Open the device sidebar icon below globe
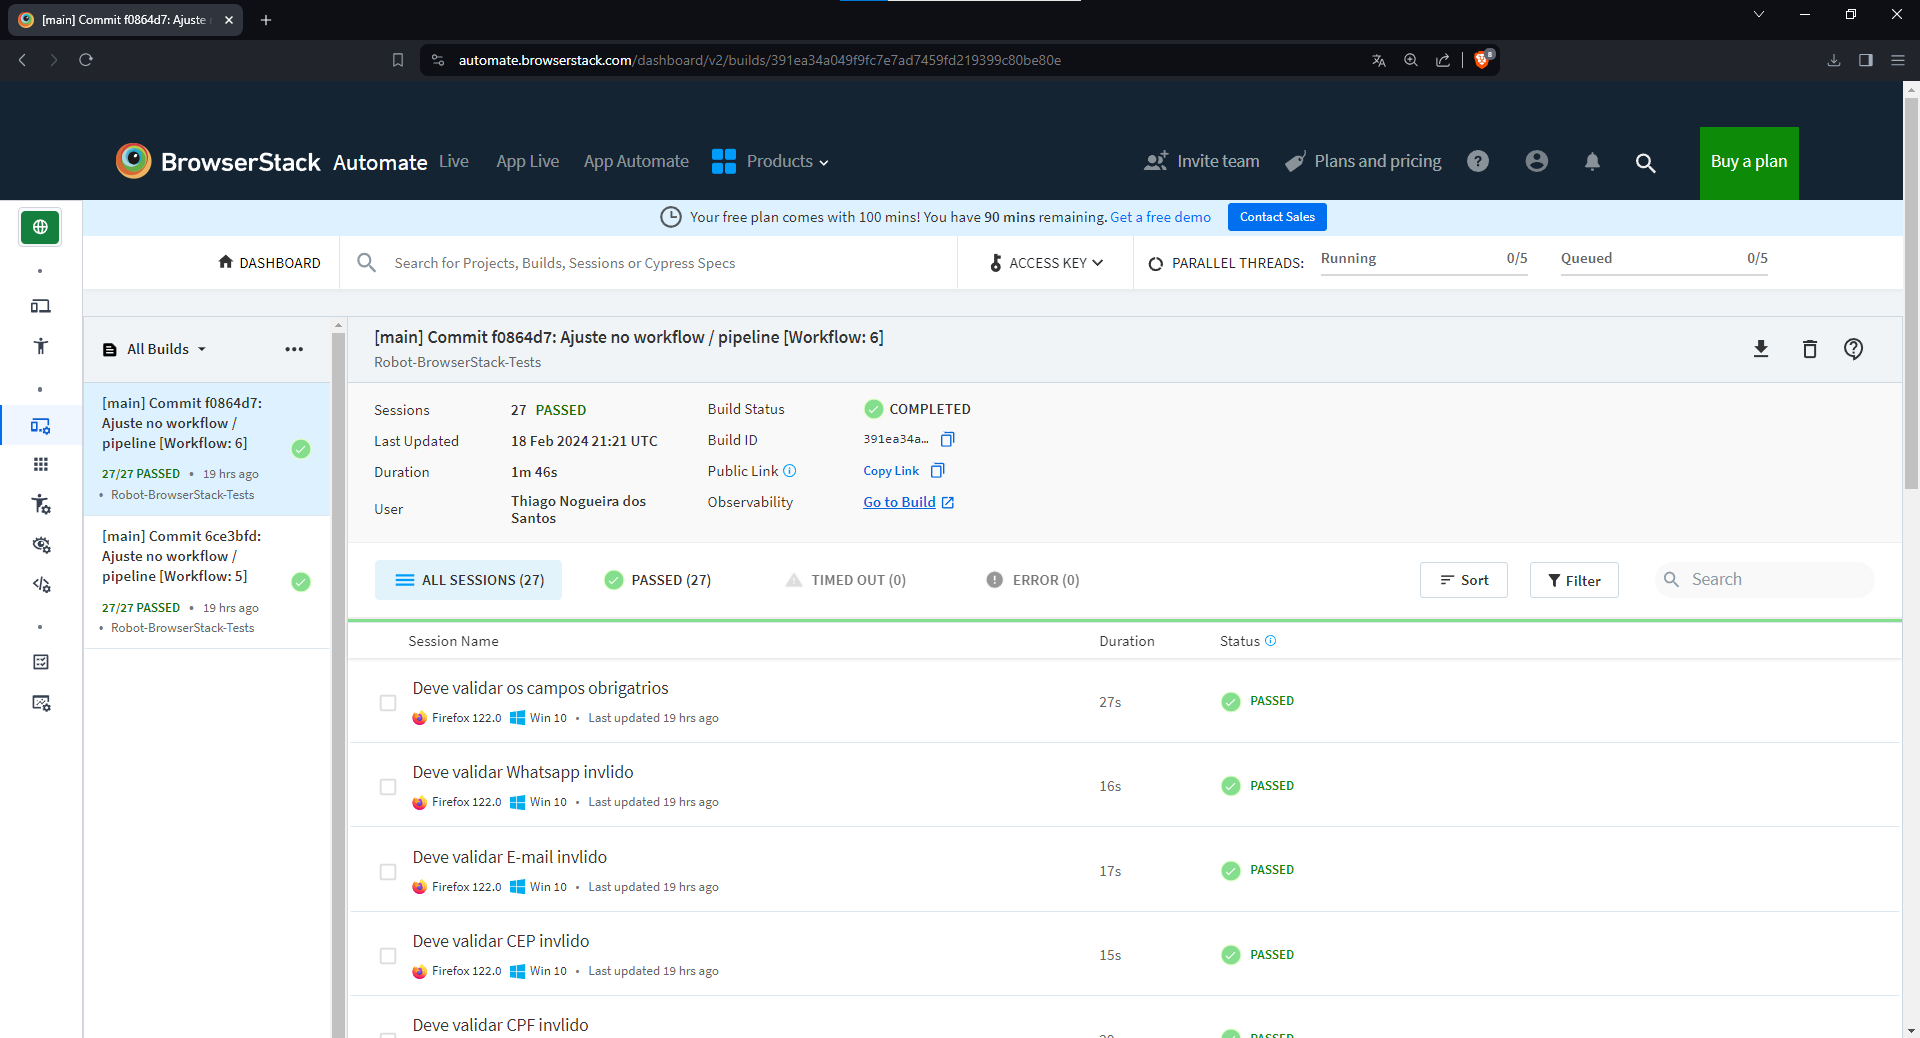This screenshot has height=1038, width=1920. pos(40,306)
